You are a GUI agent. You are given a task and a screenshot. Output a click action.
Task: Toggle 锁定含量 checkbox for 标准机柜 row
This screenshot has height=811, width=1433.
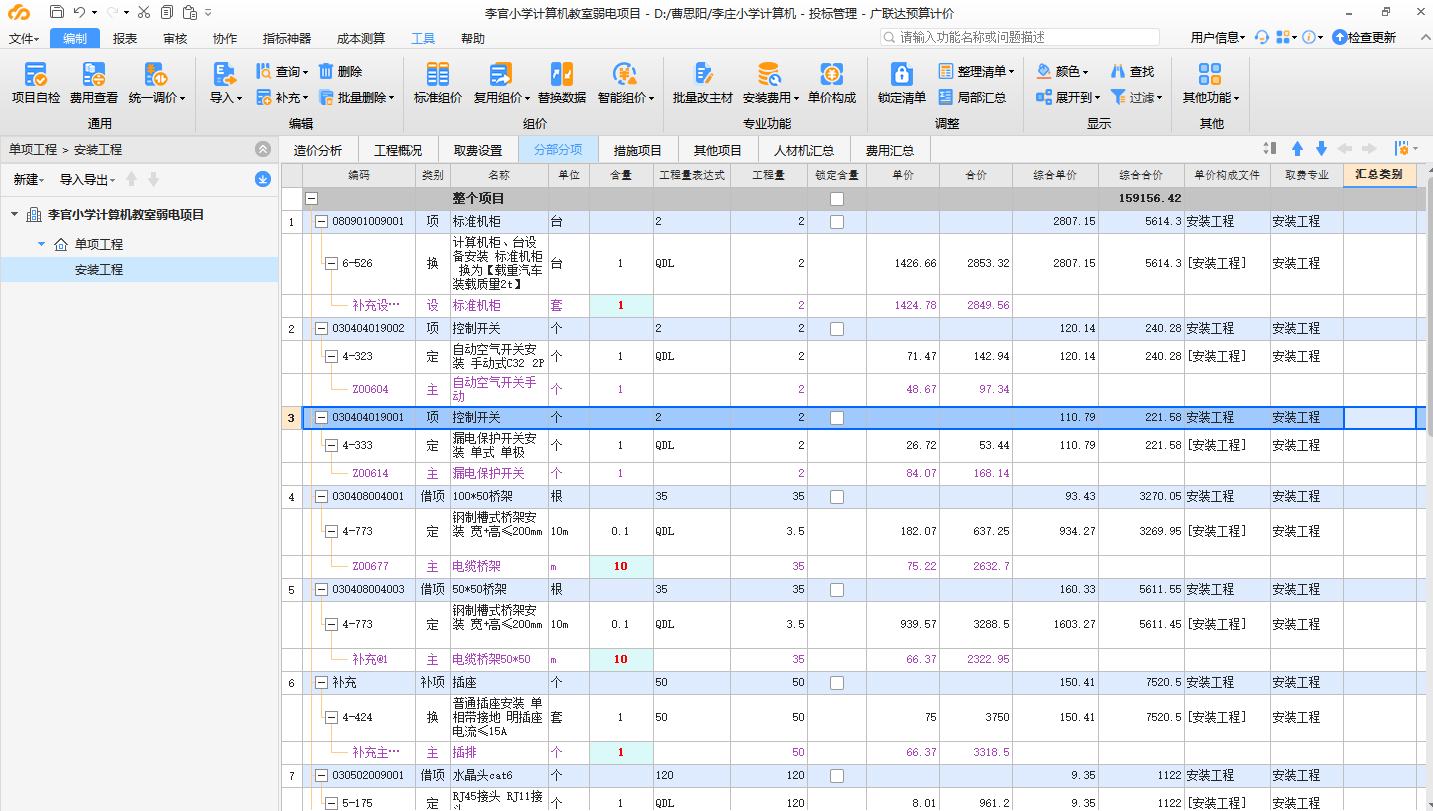click(837, 222)
